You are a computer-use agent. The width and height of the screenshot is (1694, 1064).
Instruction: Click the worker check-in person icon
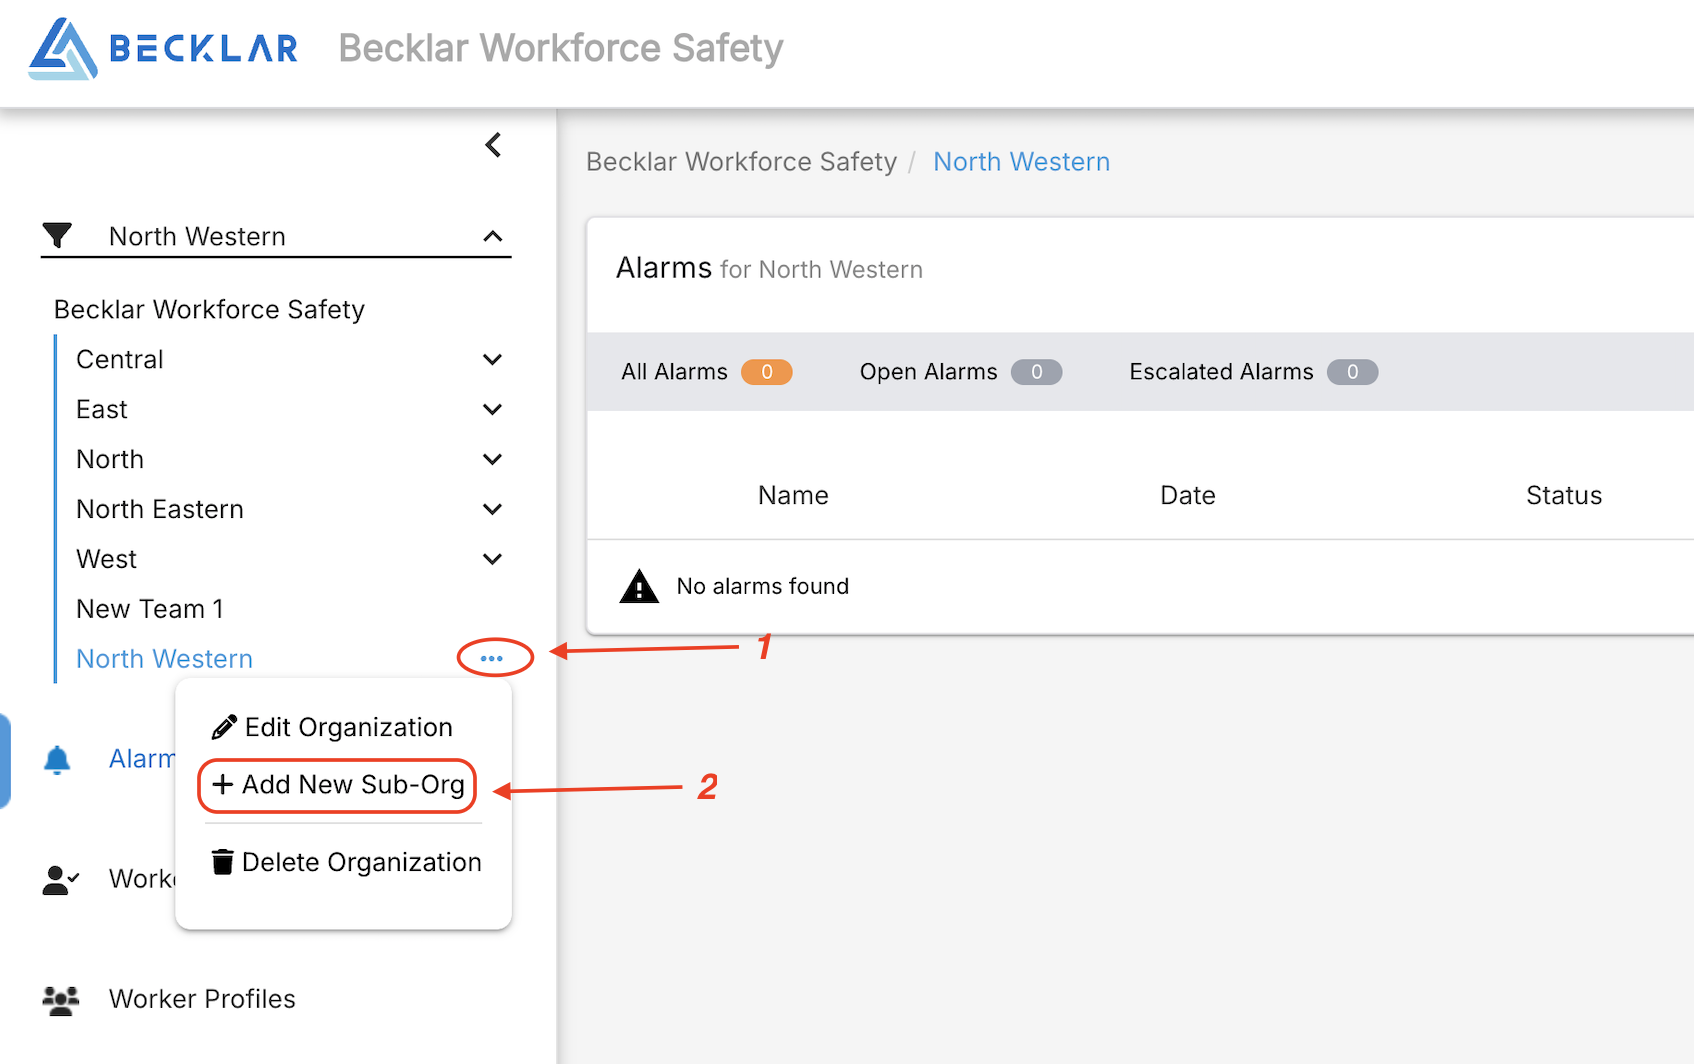(x=60, y=880)
